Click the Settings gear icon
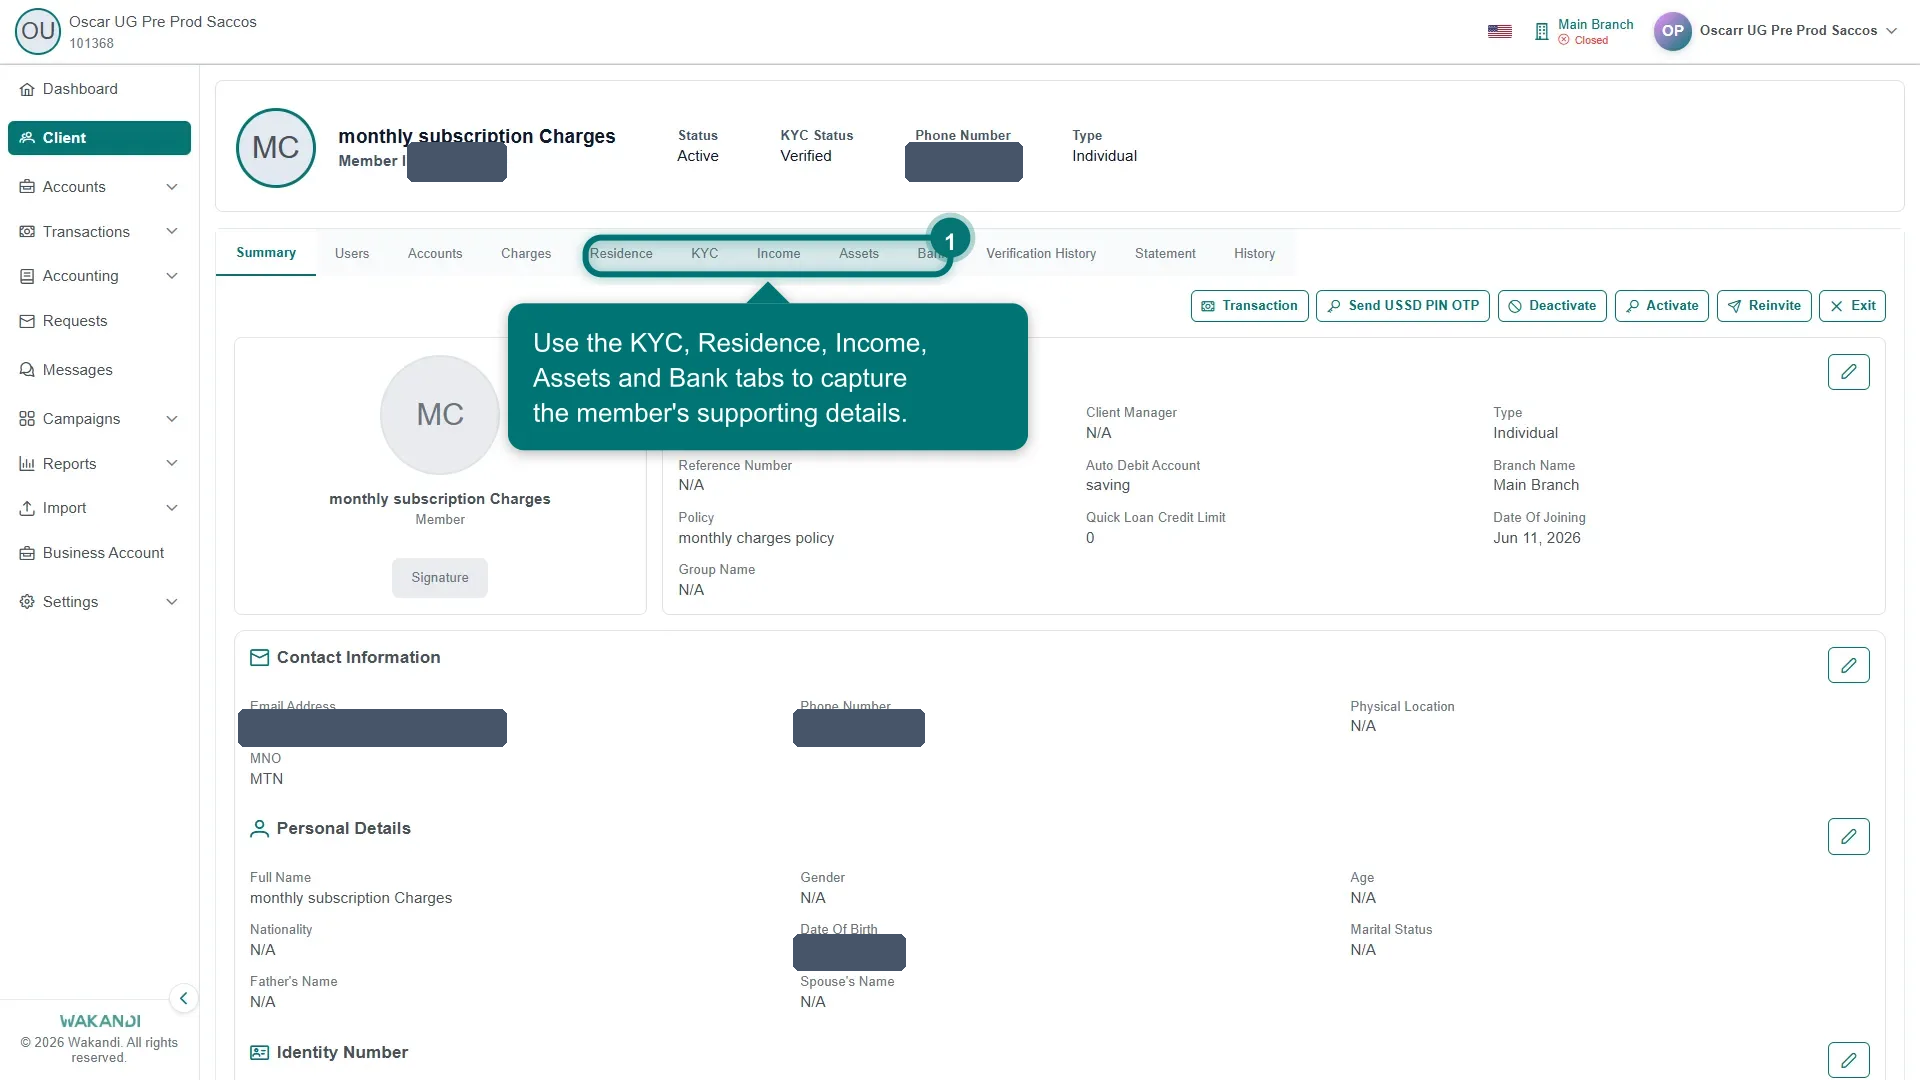 click(x=27, y=602)
